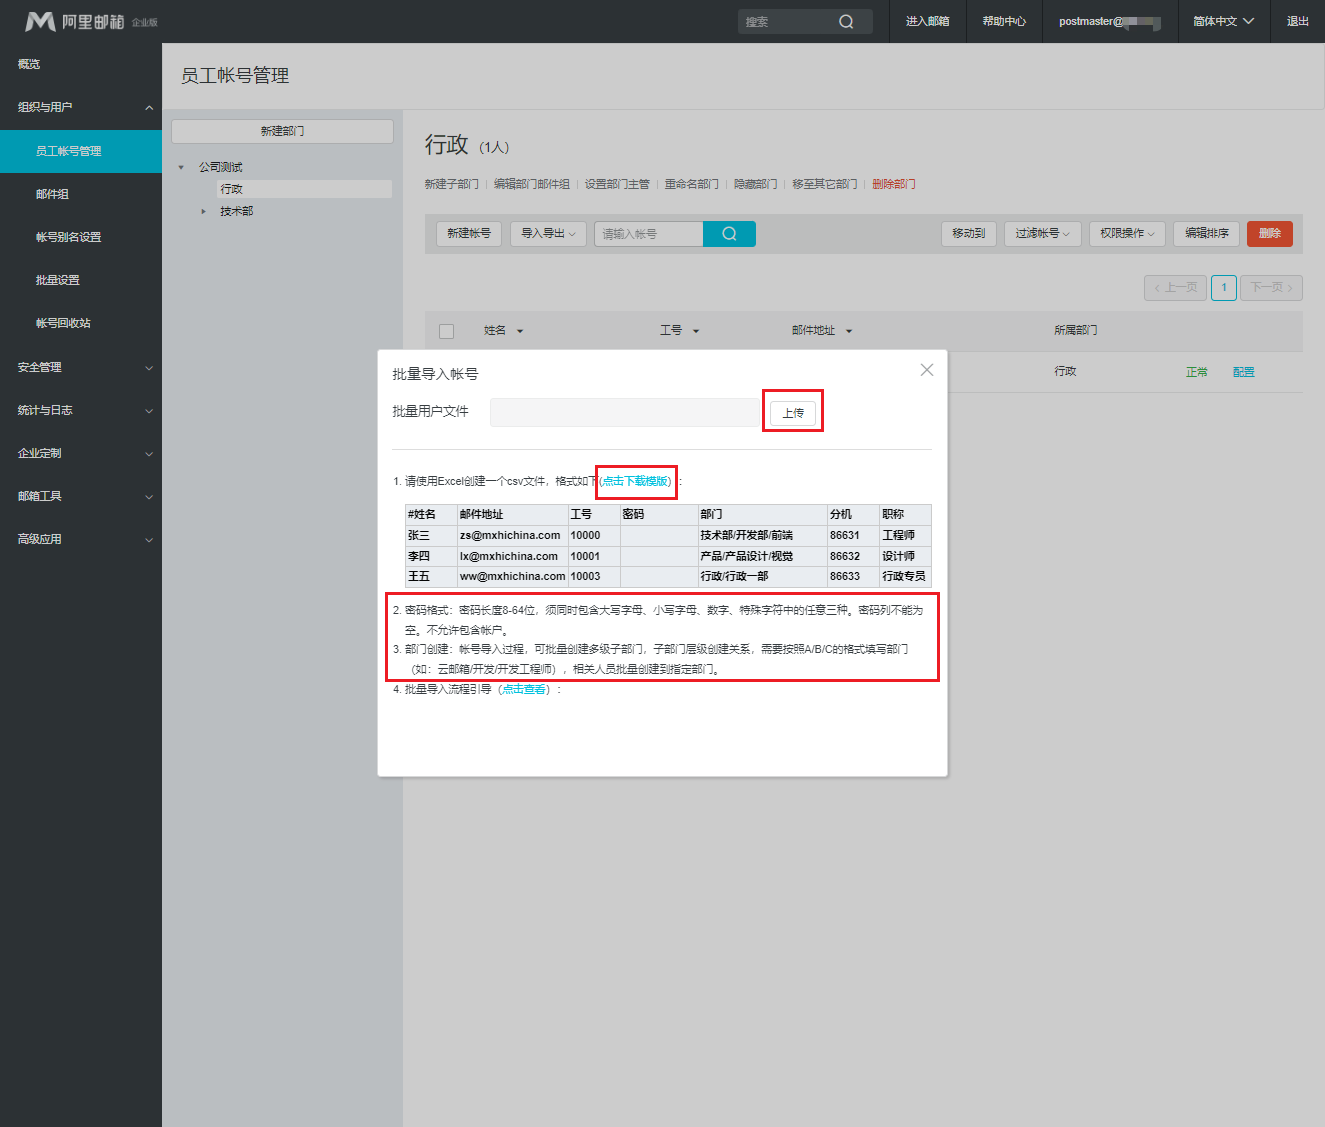Click the blue account search button

click(729, 234)
